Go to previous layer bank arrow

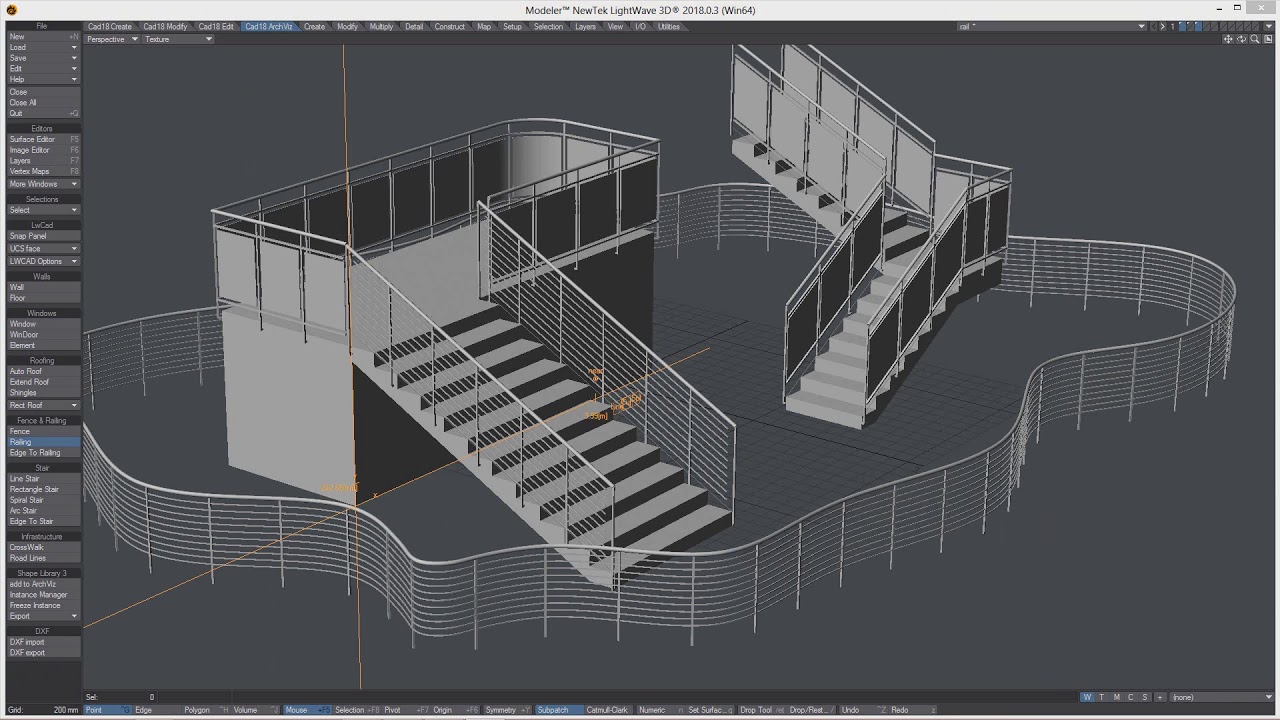[x=1153, y=27]
